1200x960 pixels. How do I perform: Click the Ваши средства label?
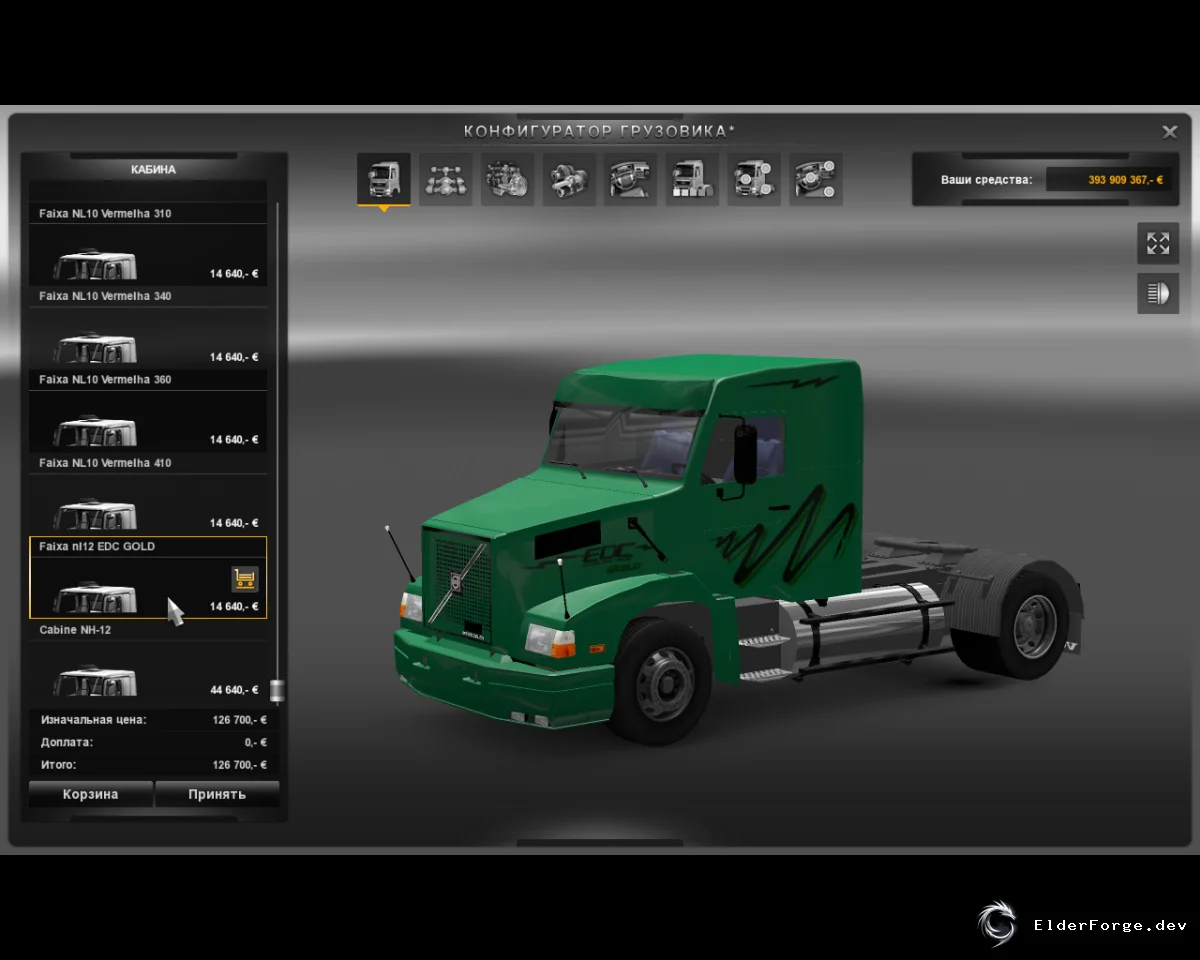click(986, 180)
